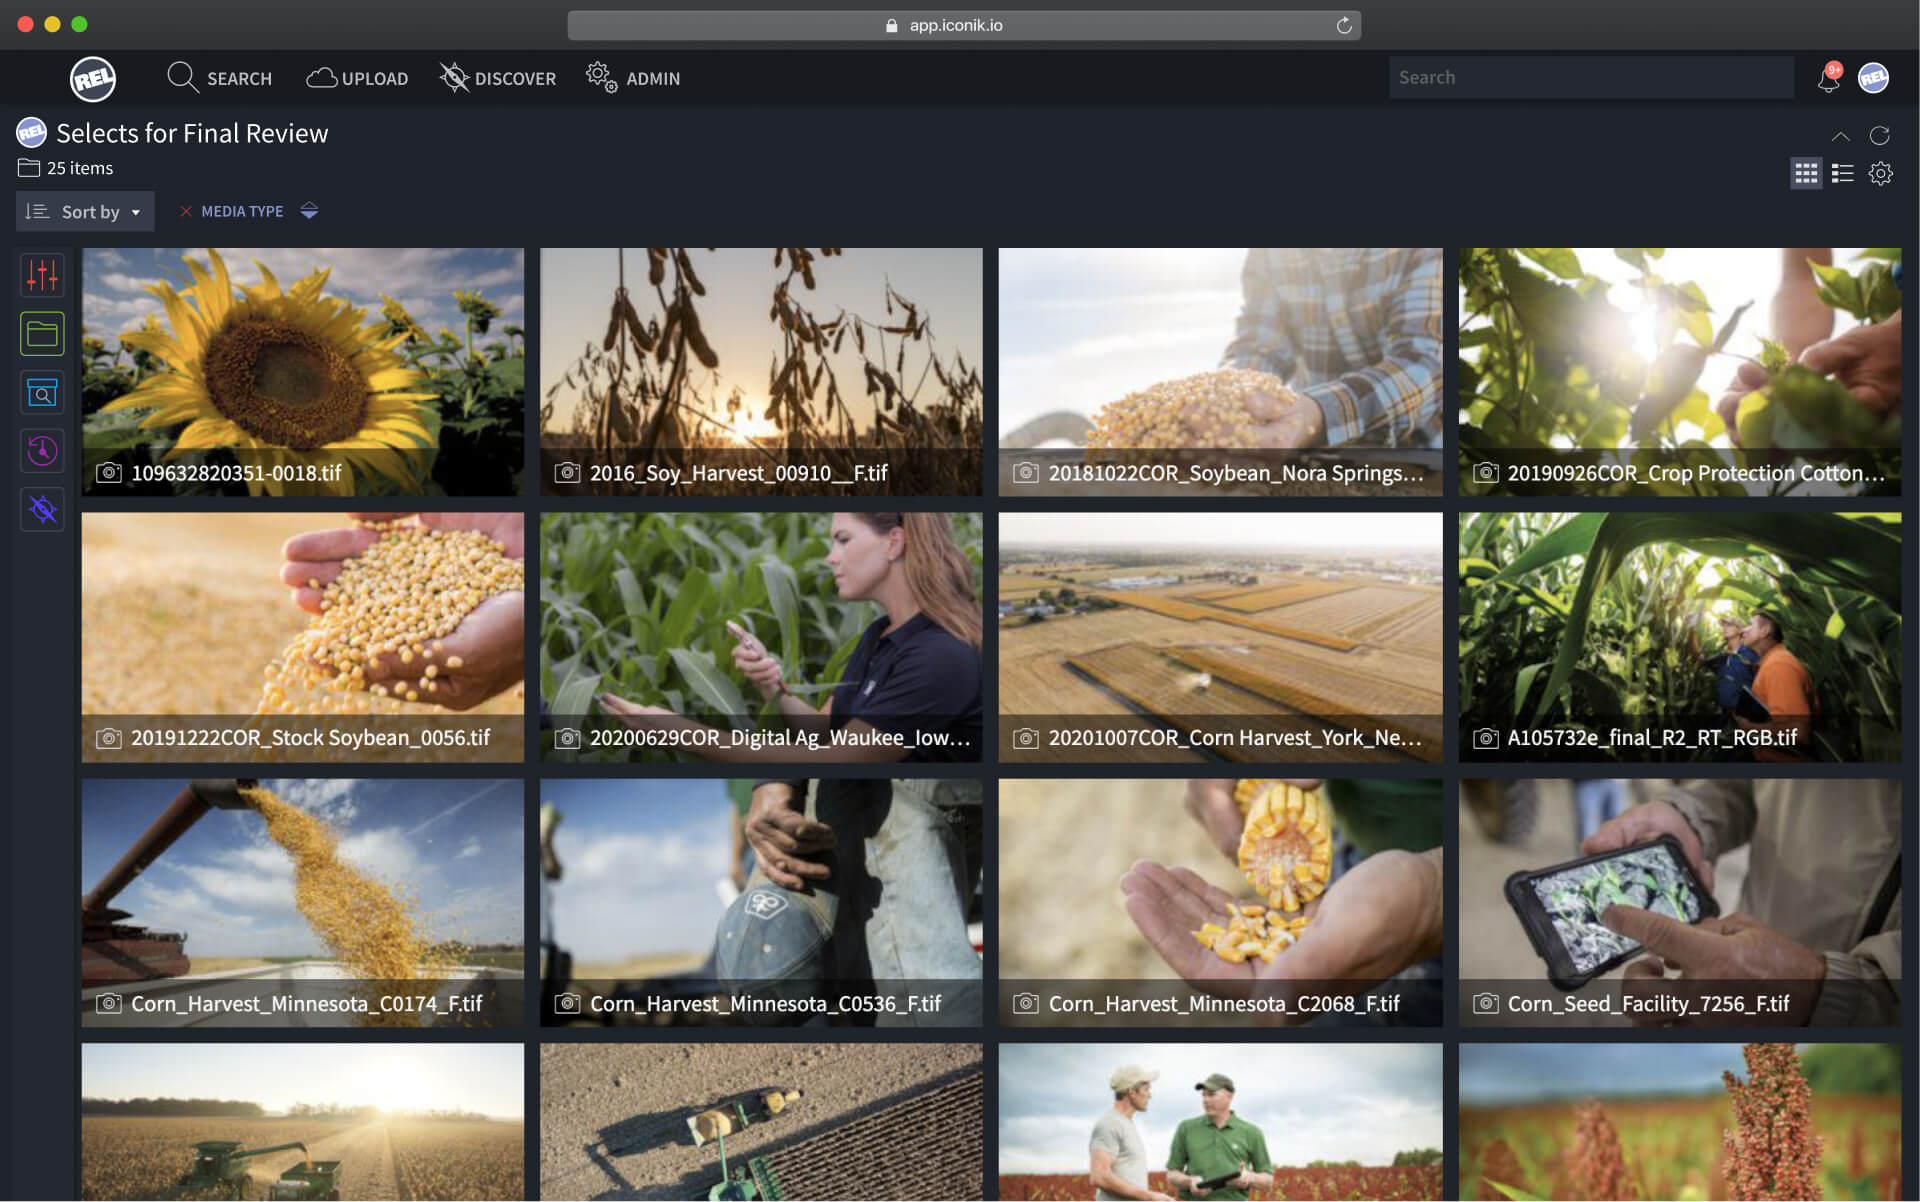Toggle Media Type sort direction arrows

(309, 211)
